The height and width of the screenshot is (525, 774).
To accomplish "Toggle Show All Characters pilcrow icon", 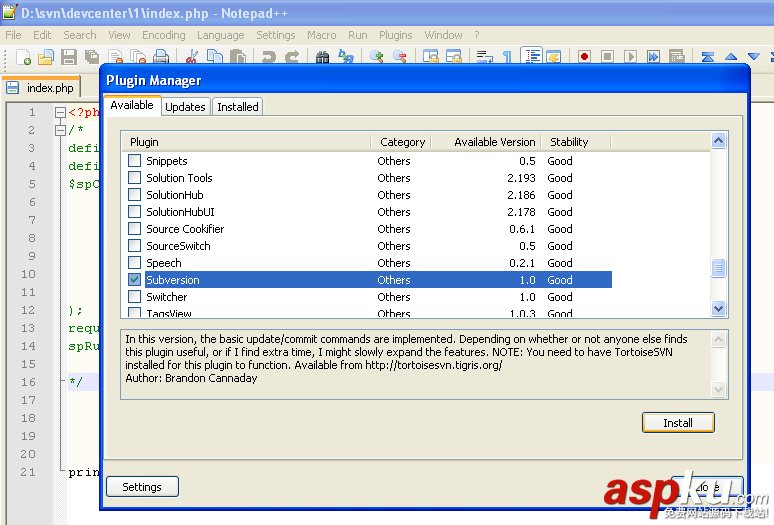I will [507, 57].
